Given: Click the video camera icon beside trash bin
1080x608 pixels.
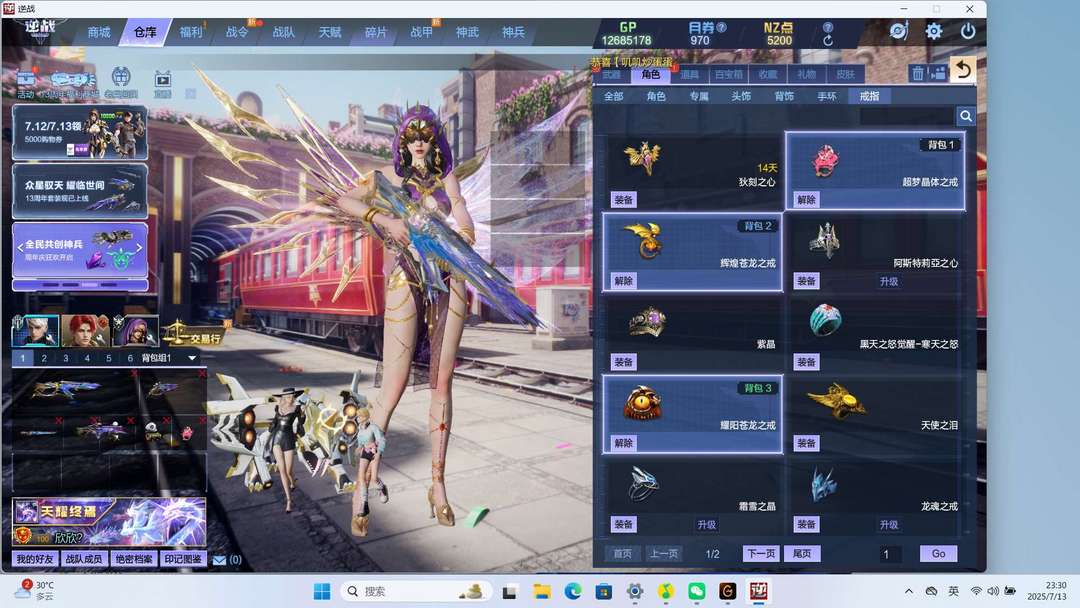Looking at the screenshot, I should [937, 73].
